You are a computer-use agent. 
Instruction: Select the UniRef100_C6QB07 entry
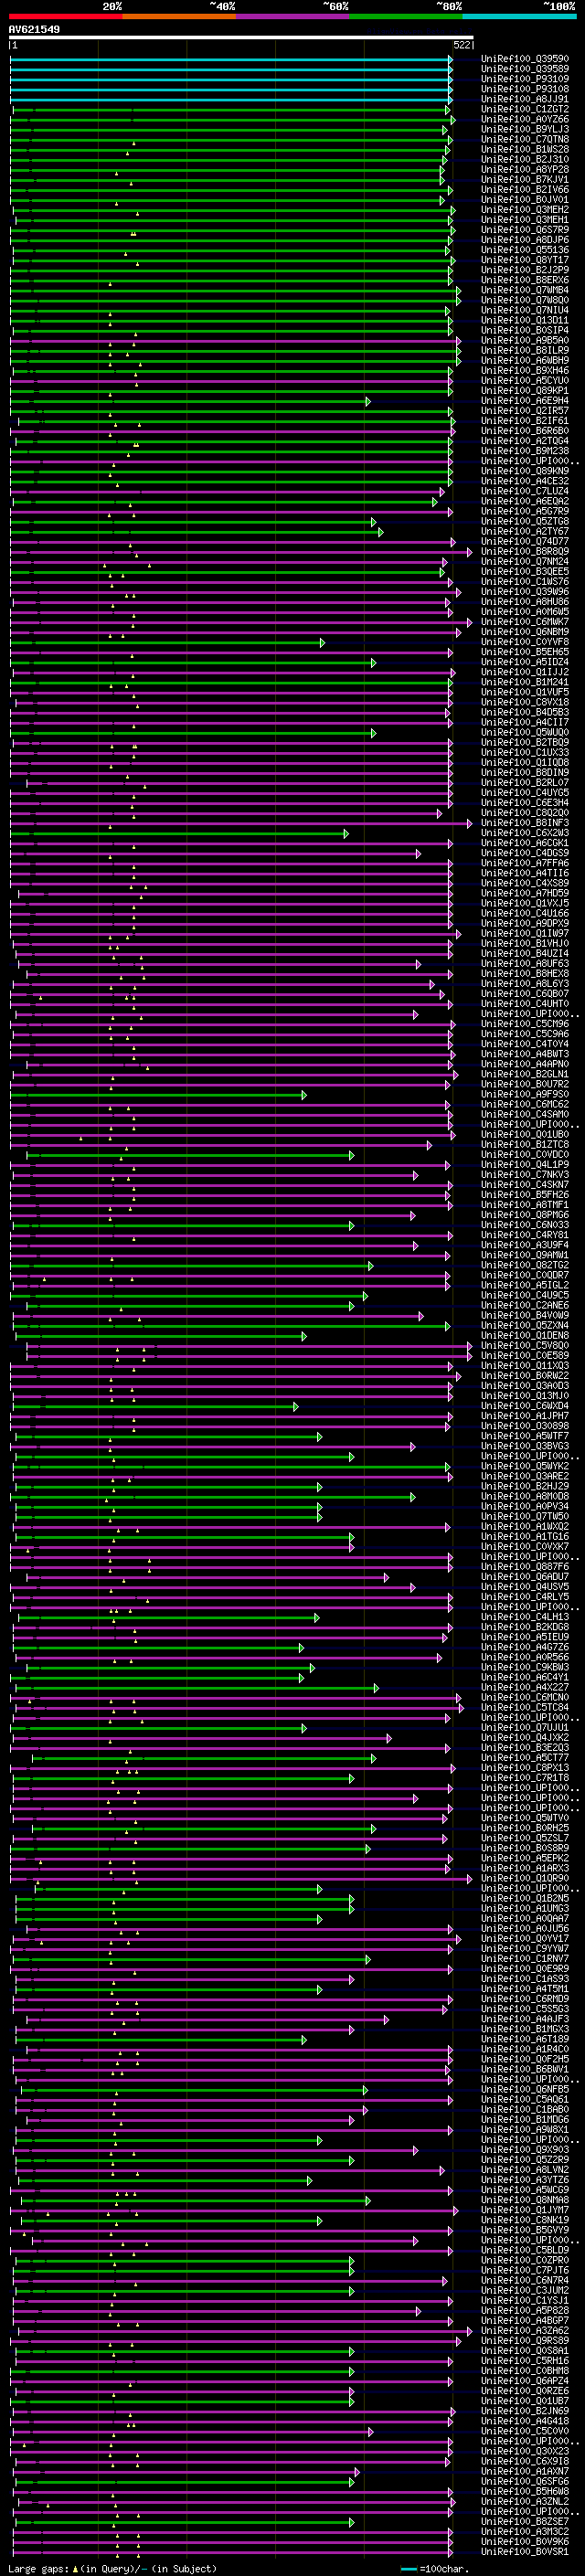tap(525, 994)
